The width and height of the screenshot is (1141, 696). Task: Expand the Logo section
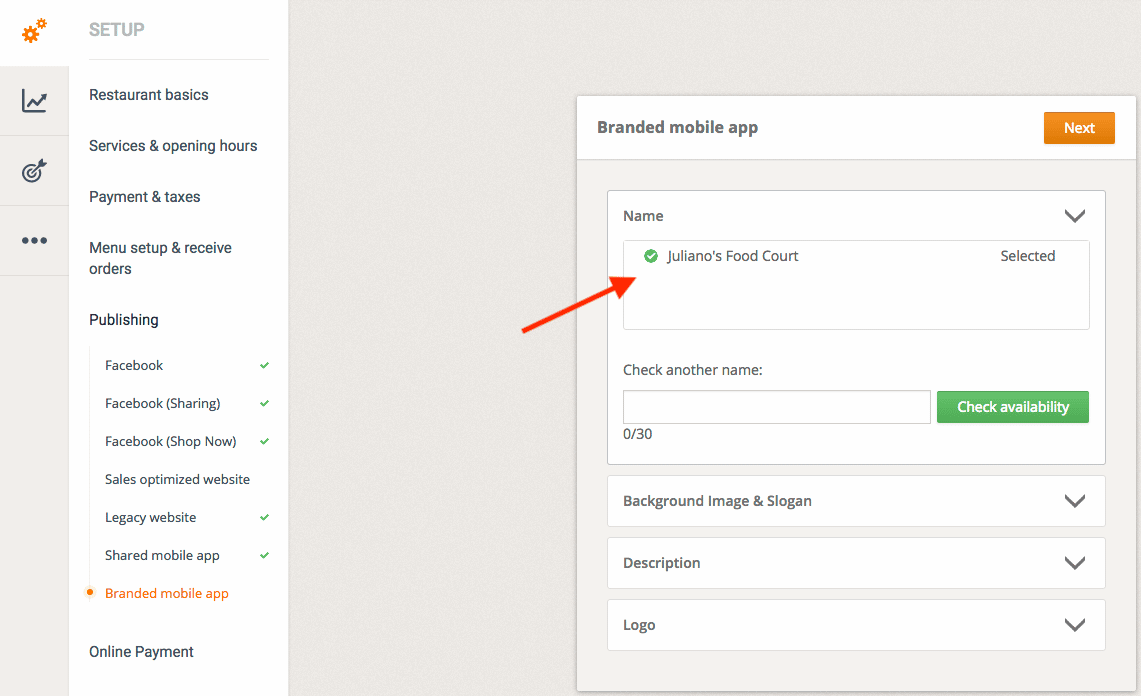coord(1075,625)
